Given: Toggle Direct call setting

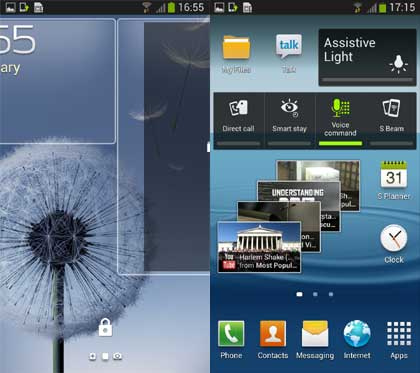Looking at the screenshot, I should 238,121.
